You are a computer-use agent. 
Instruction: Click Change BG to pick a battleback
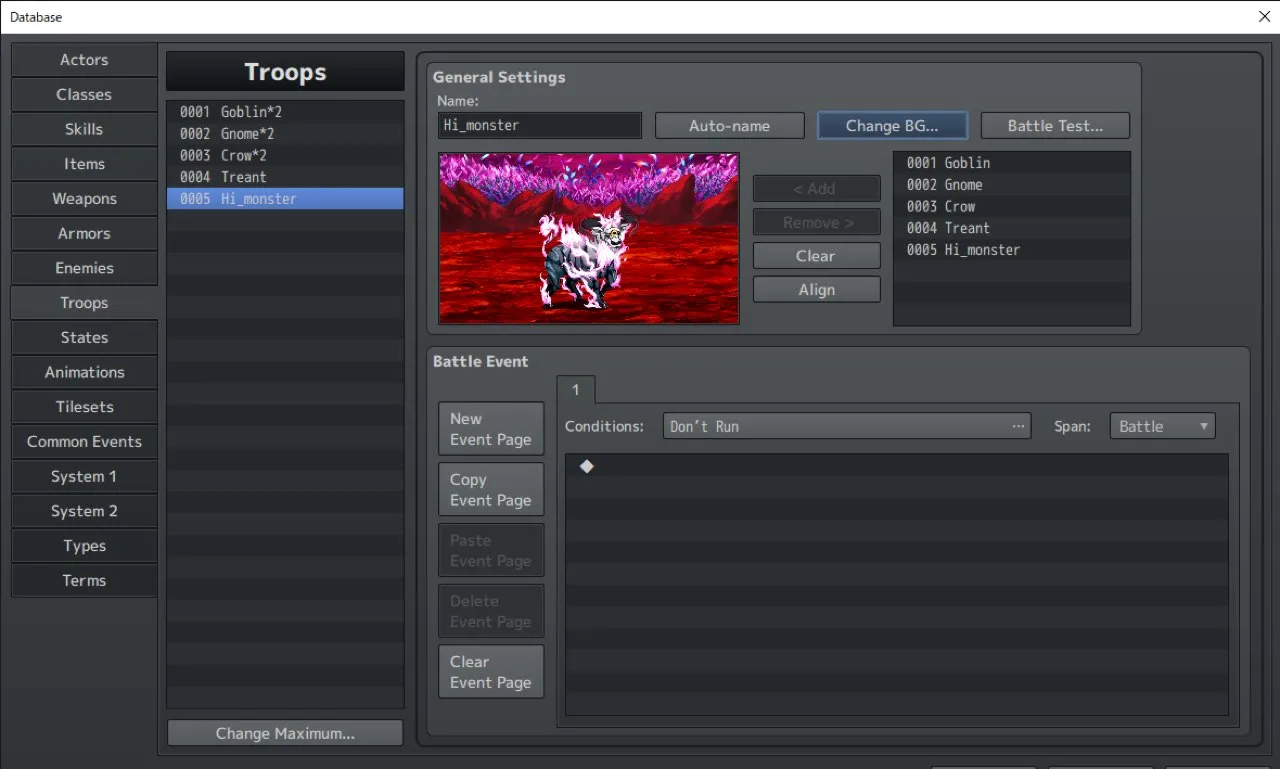click(x=892, y=125)
